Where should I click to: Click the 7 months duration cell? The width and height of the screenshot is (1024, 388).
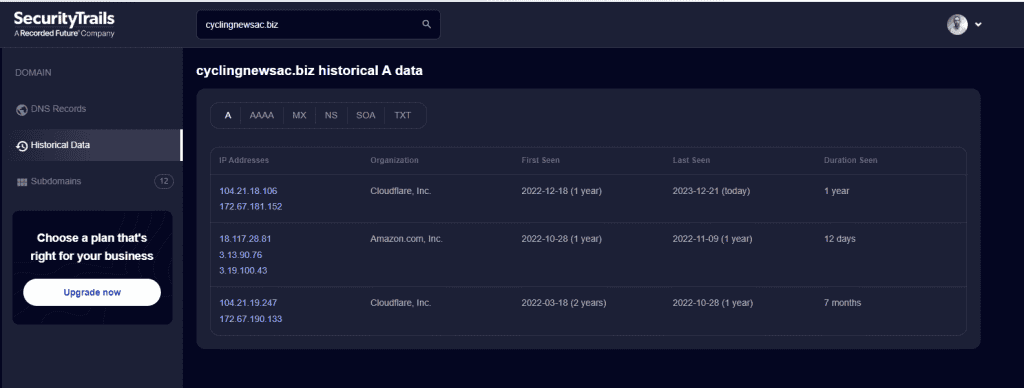[842, 302]
